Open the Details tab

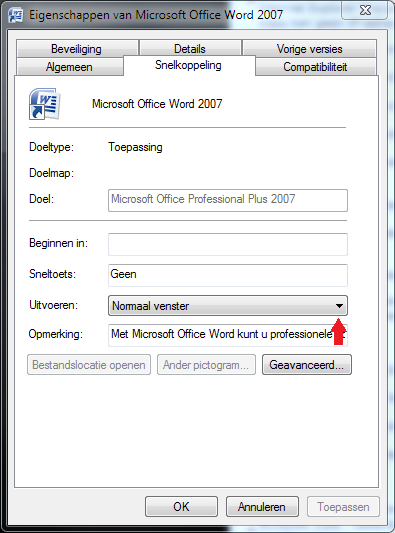click(190, 49)
